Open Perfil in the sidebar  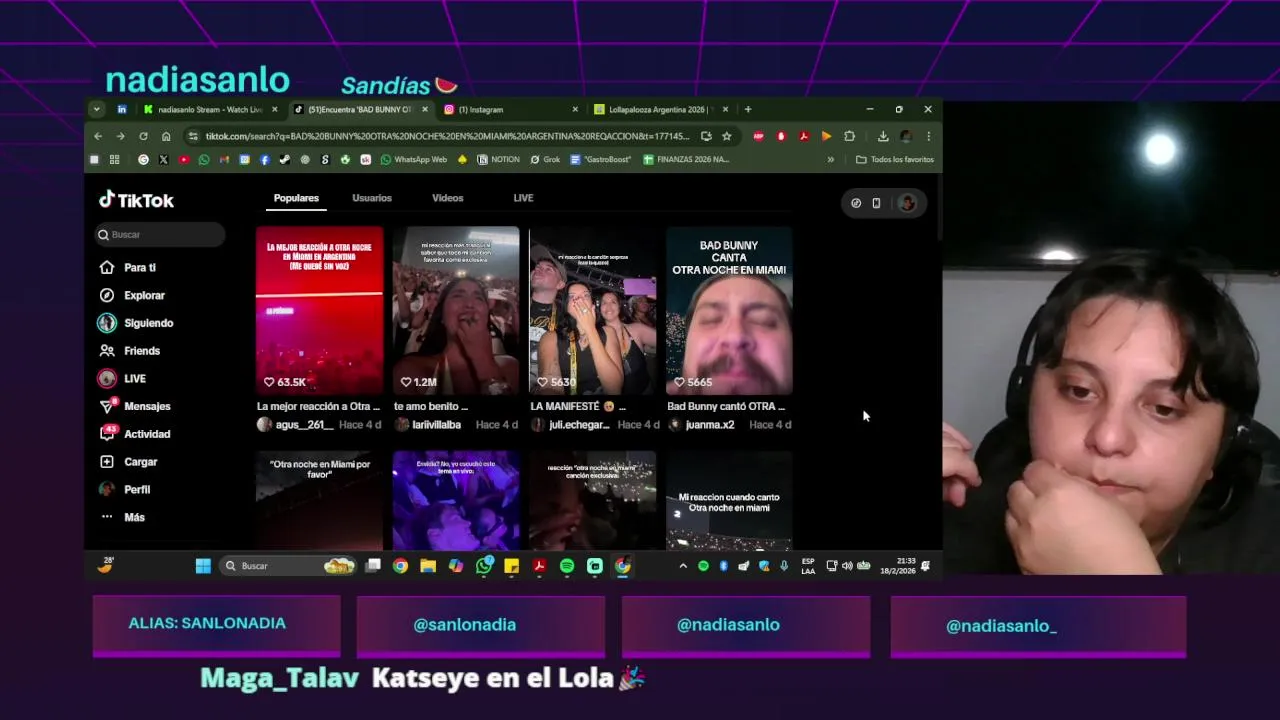124,490
